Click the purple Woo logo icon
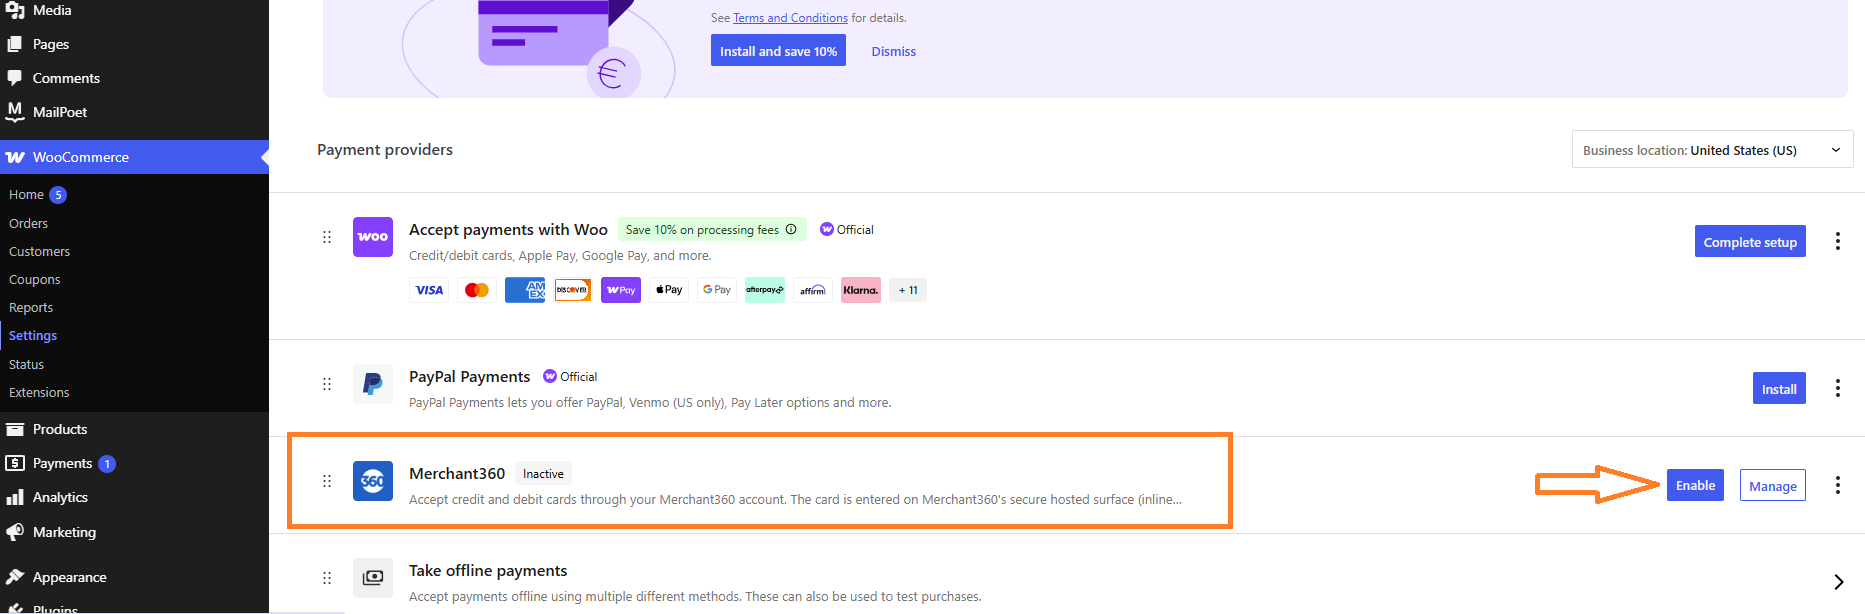The image size is (1865, 614). pos(373,237)
